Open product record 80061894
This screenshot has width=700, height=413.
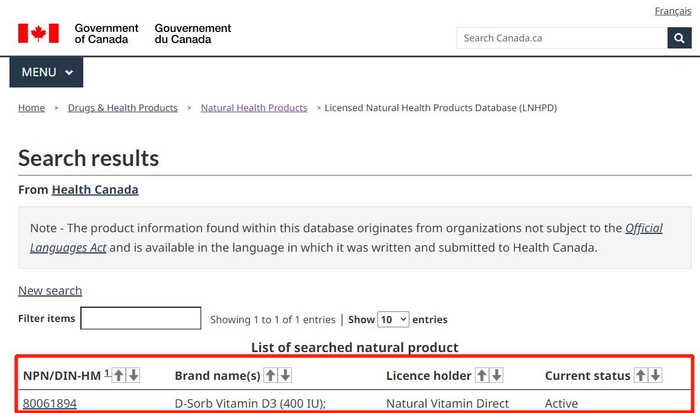coord(49,404)
